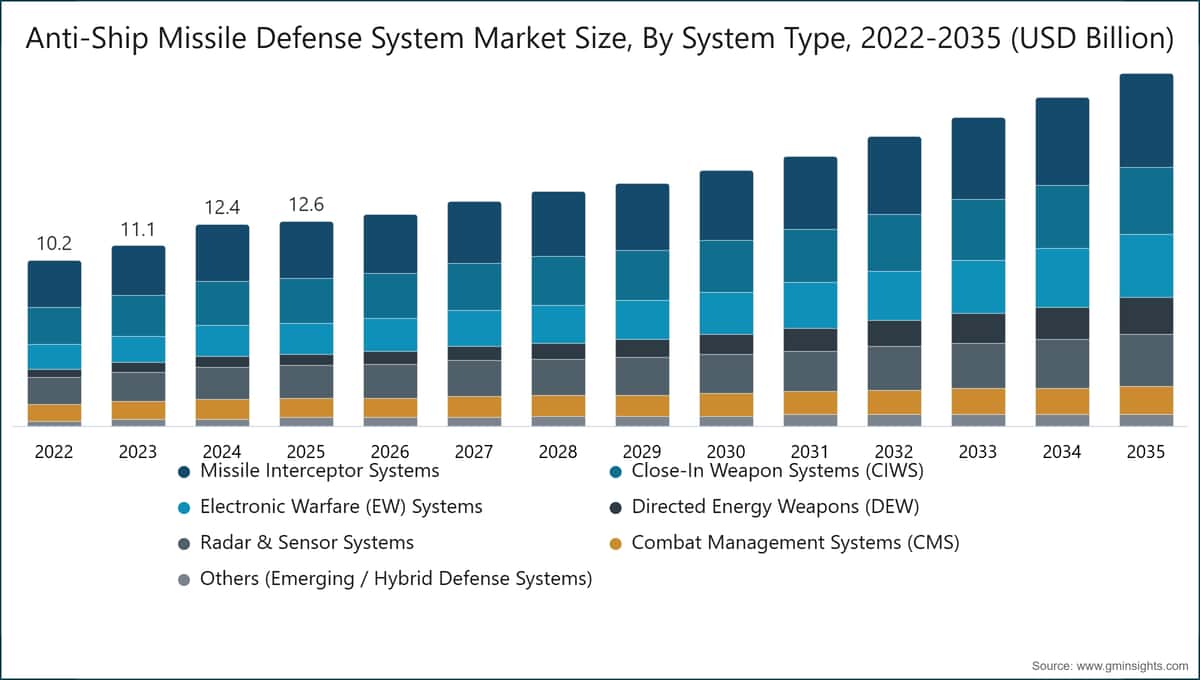Click the 2030 Directed Energy Weapons bar segment
Viewport: 1200px width, 680px height.
click(x=726, y=344)
